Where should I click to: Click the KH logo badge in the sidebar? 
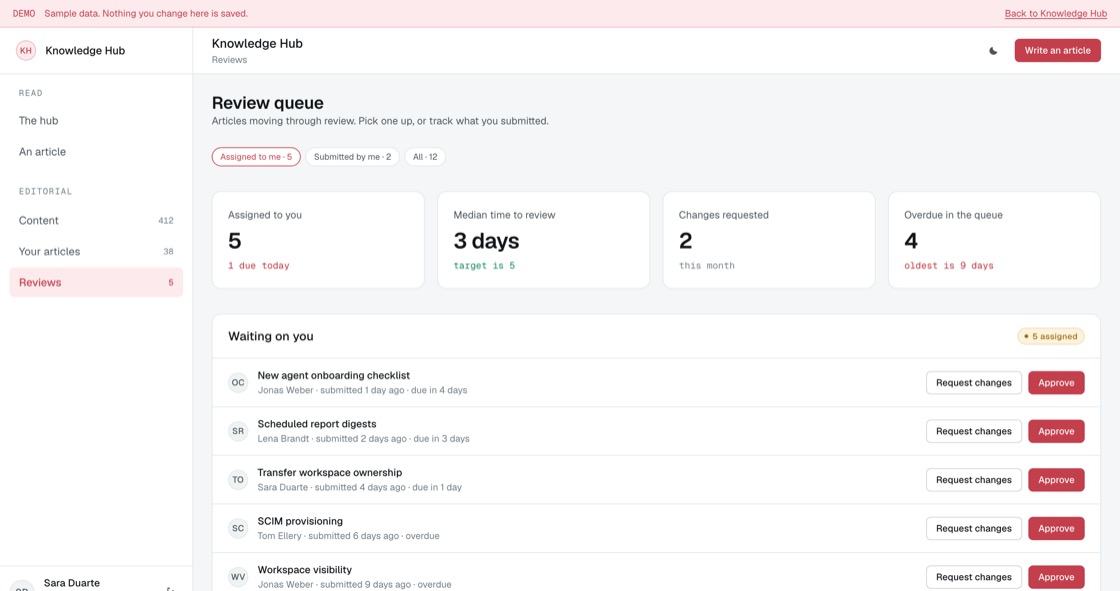26,51
